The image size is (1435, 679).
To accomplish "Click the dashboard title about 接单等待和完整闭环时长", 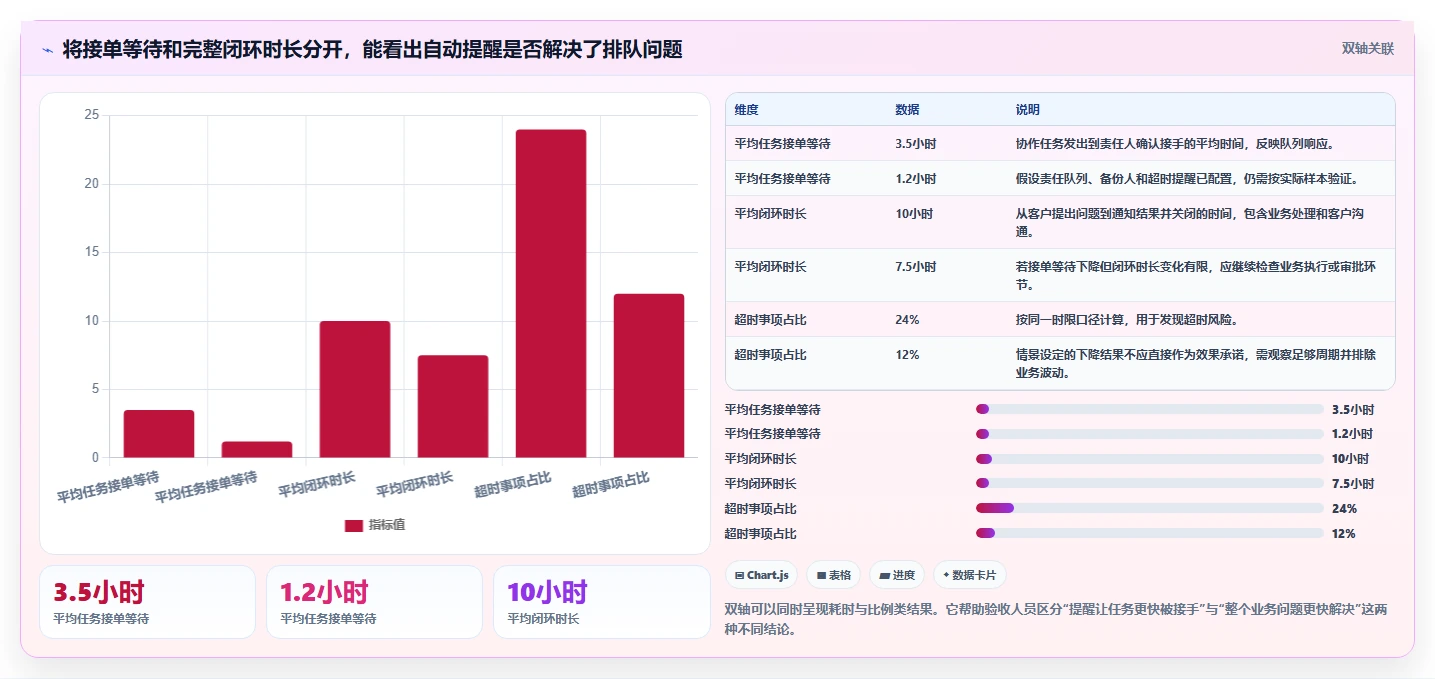I will [372, 50].
